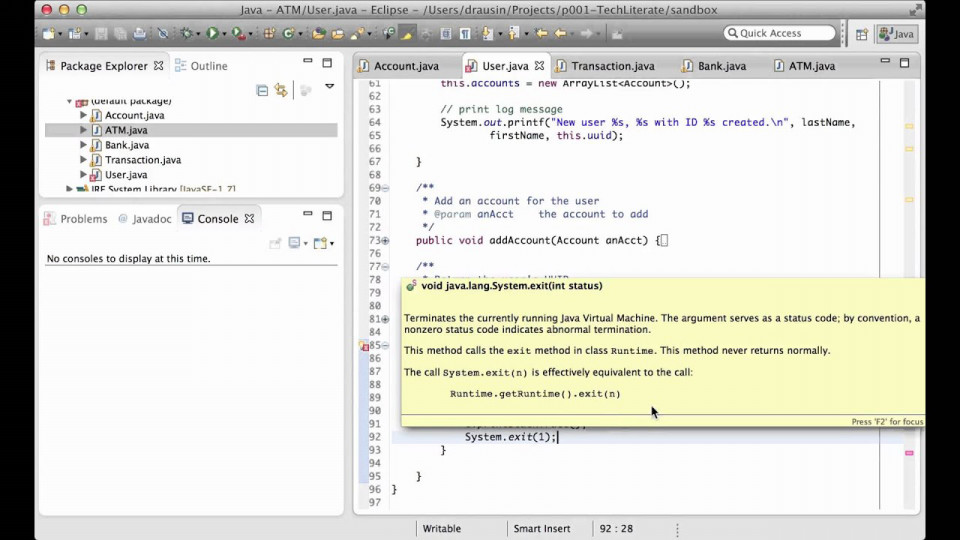
Task: Click the error marker on line 85
Action: [x=366, y=346]
